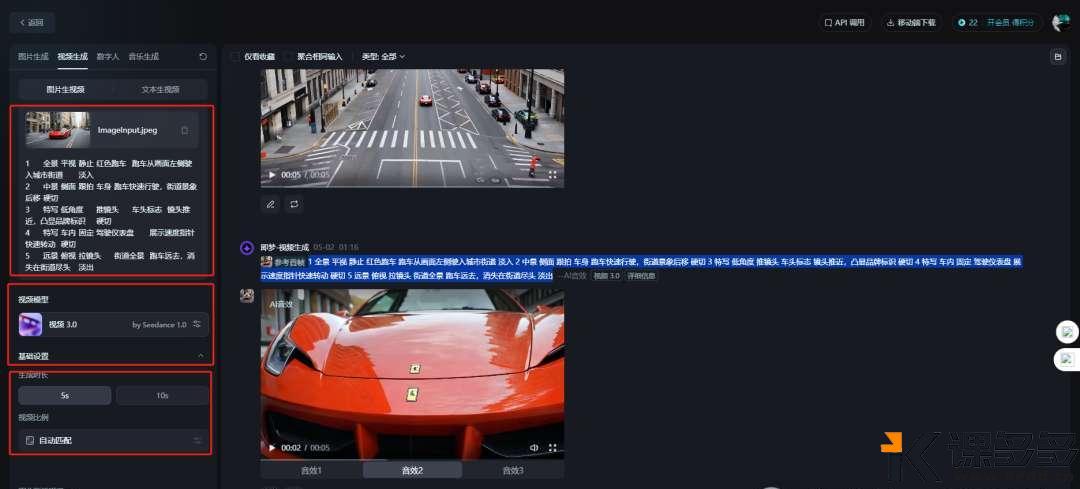Choose the 文本生视频 mode

(x=160, y=89)
